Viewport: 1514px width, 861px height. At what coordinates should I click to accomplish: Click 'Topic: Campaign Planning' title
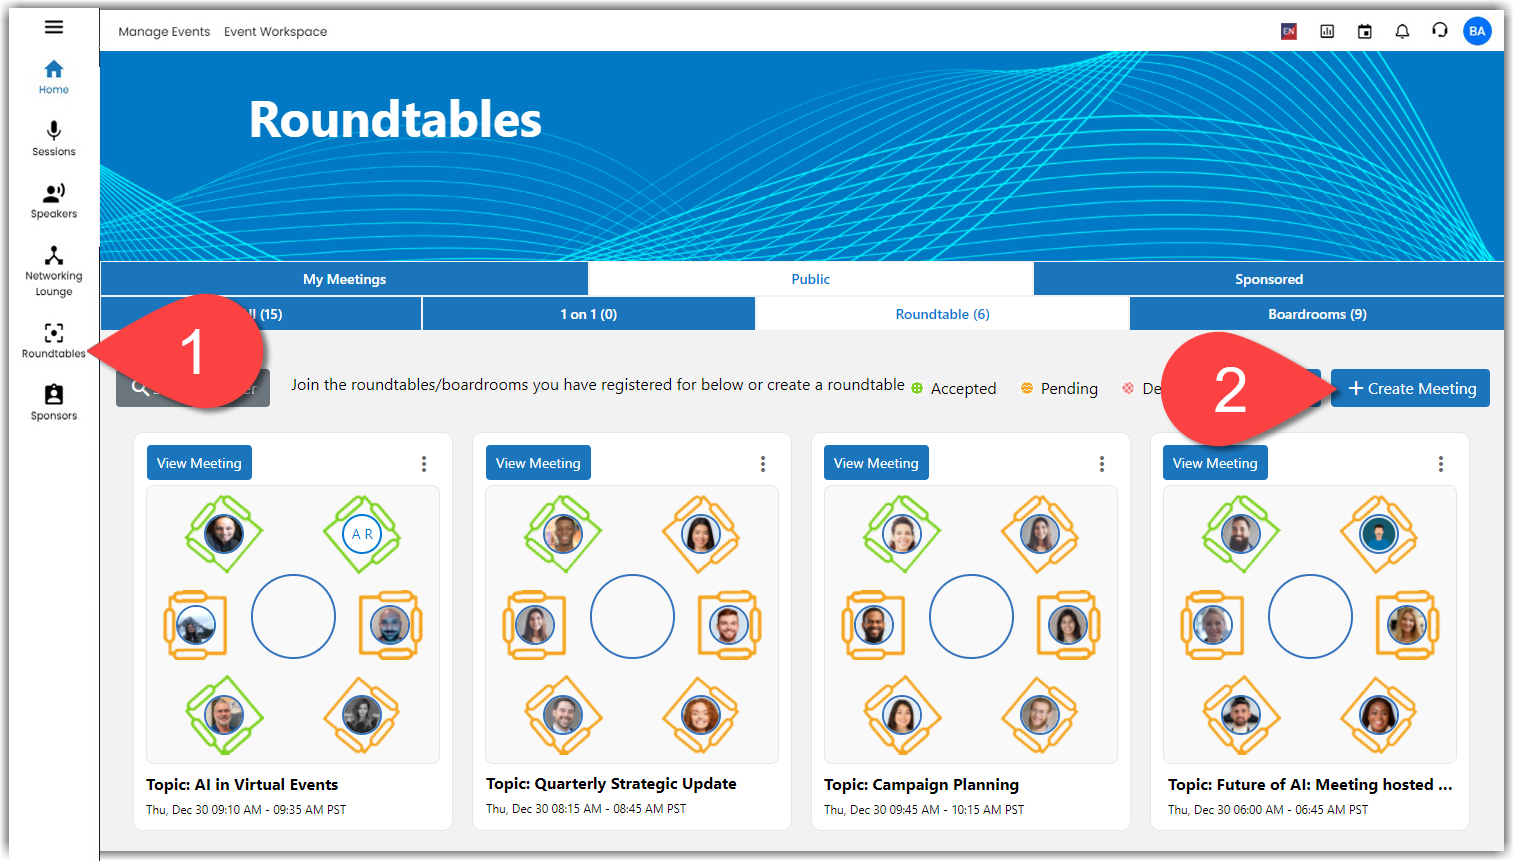coord(921,785)
